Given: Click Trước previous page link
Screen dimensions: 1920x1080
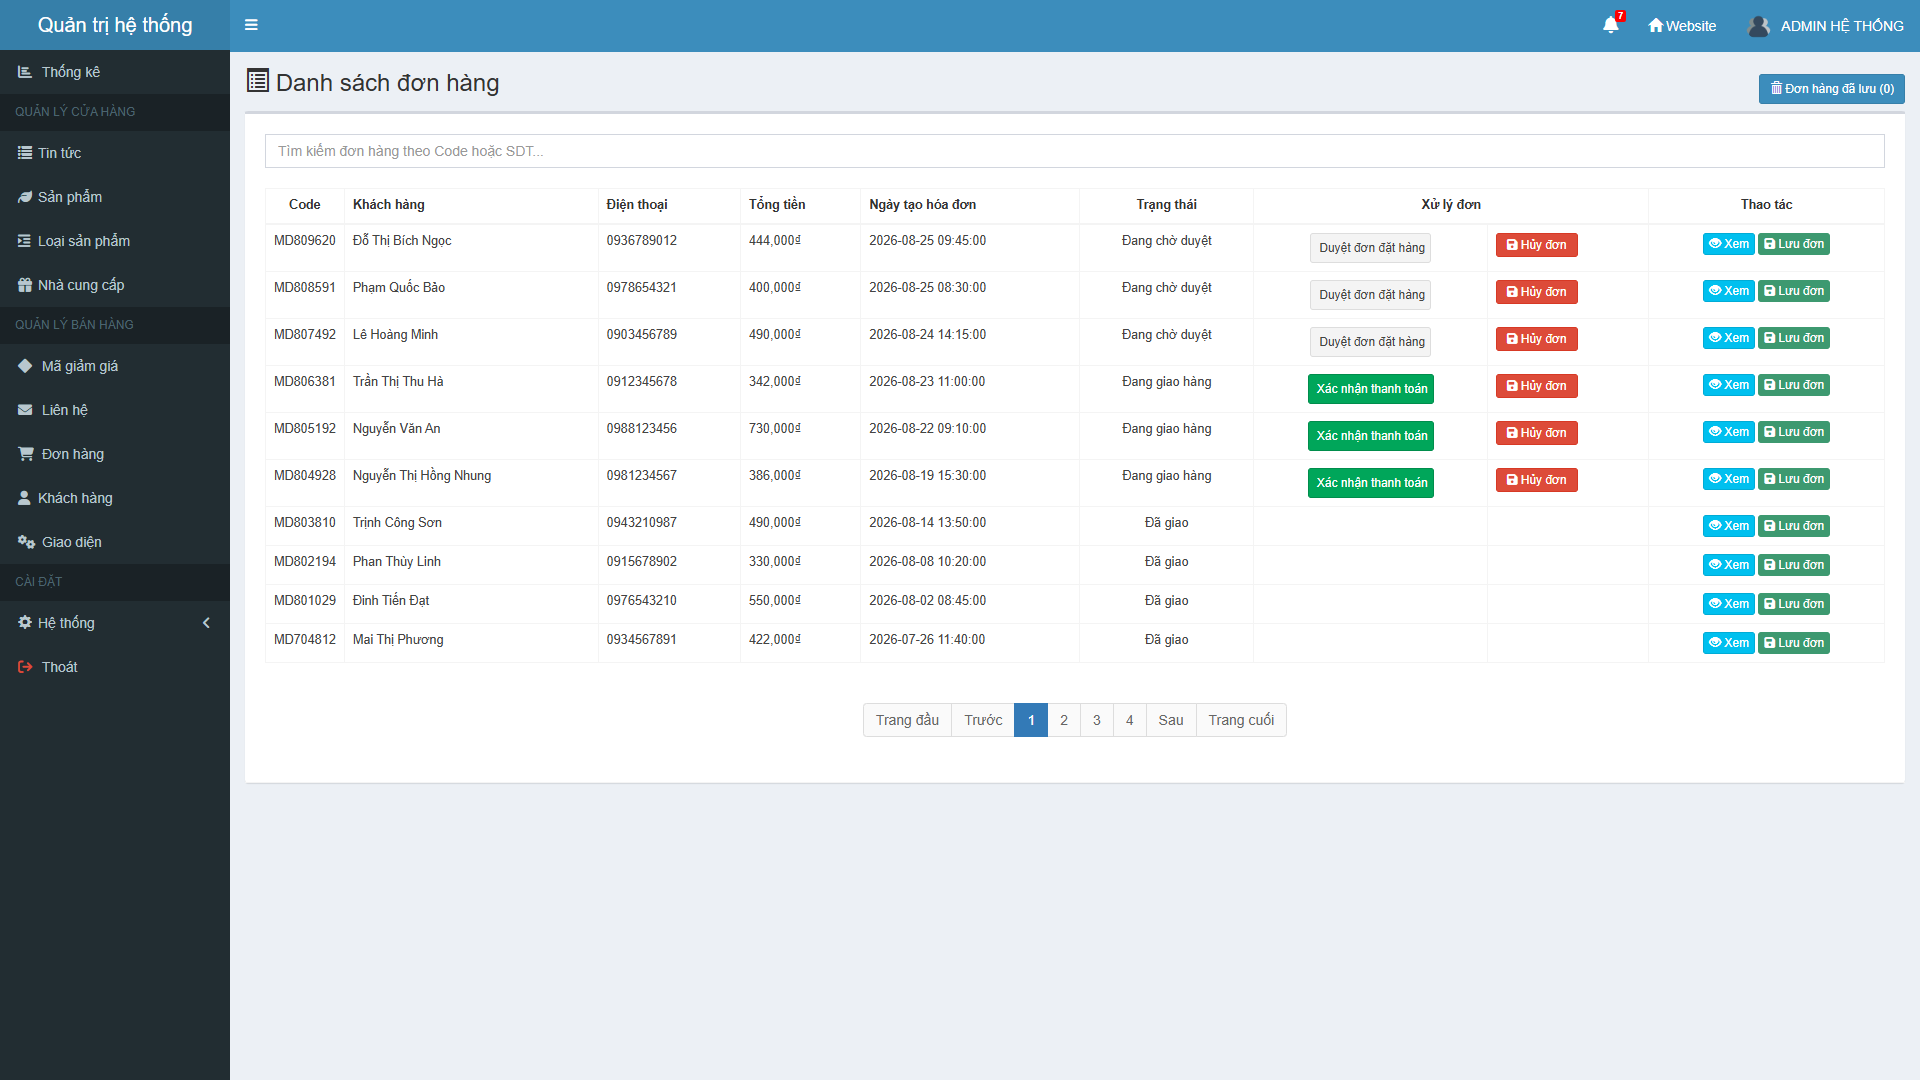Looking at the screenshot, I should tap(983, 720).
